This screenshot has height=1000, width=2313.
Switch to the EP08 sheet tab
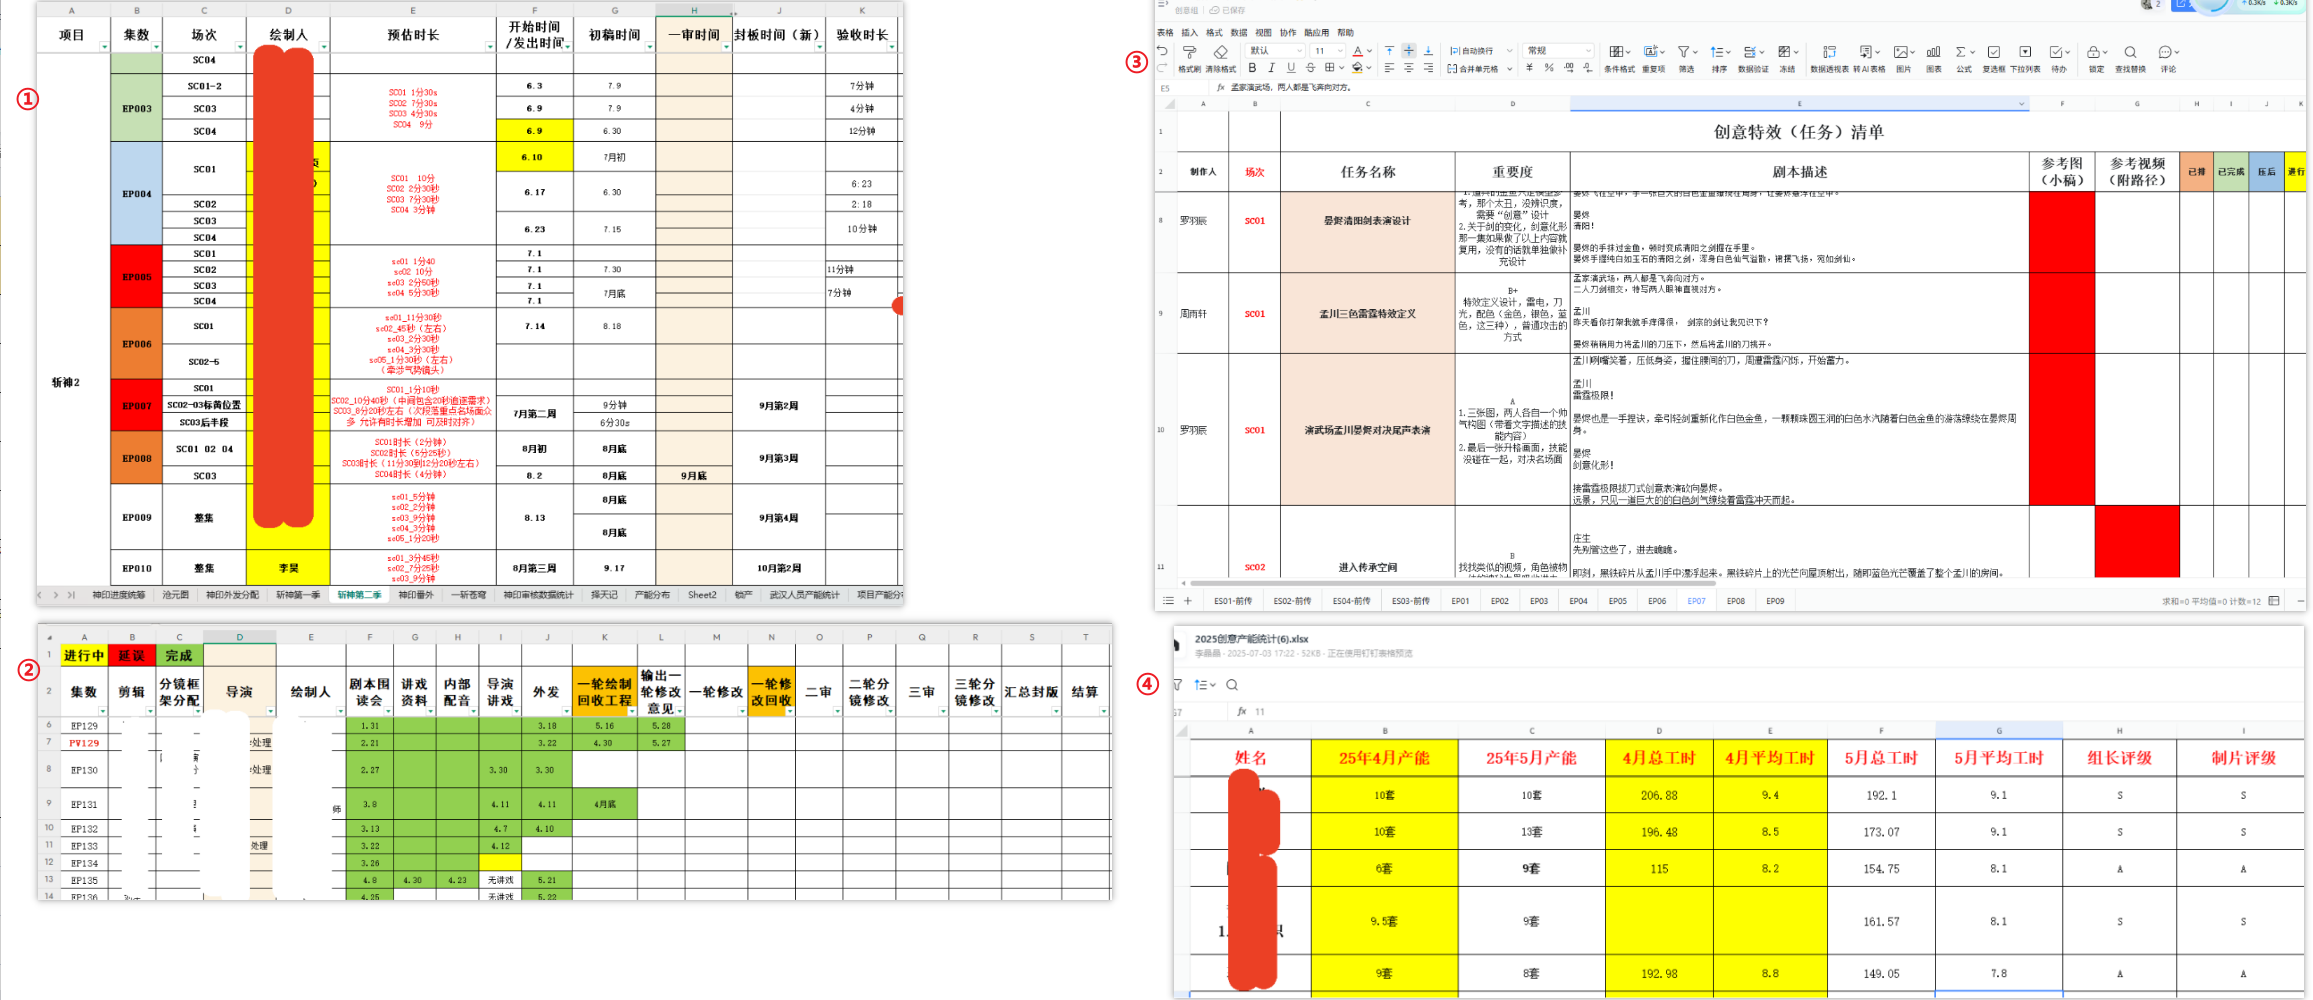coord(1735,601)
